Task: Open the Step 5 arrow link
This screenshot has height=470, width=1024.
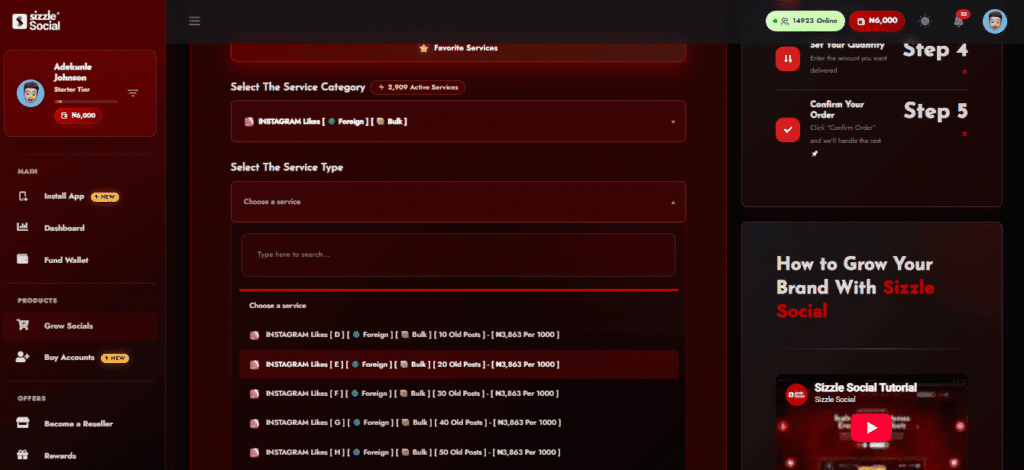Action: (x=964, y=134)
